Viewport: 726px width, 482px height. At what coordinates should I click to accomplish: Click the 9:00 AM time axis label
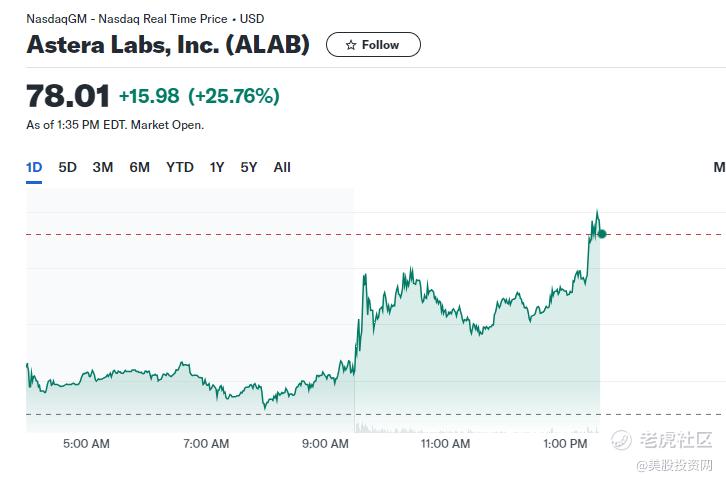tap(325, 444)
